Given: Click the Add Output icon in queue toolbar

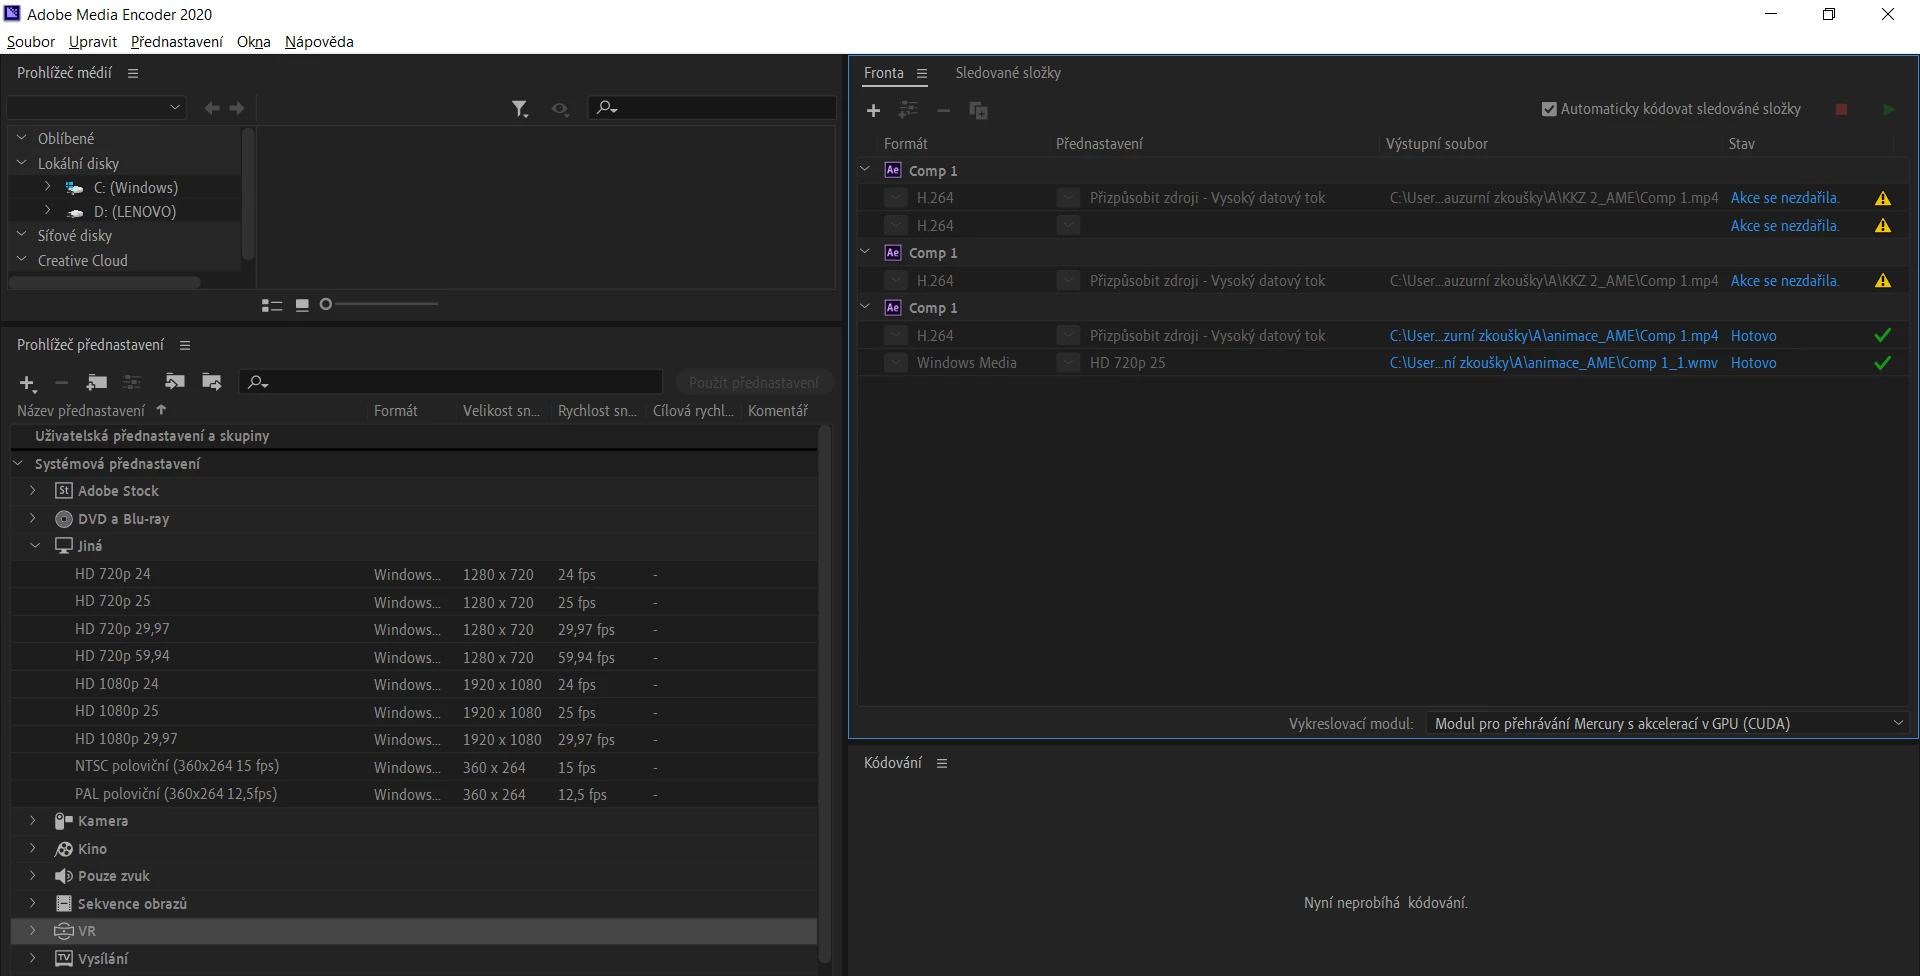Looking at the screenshot, I should tap(908, 110).
